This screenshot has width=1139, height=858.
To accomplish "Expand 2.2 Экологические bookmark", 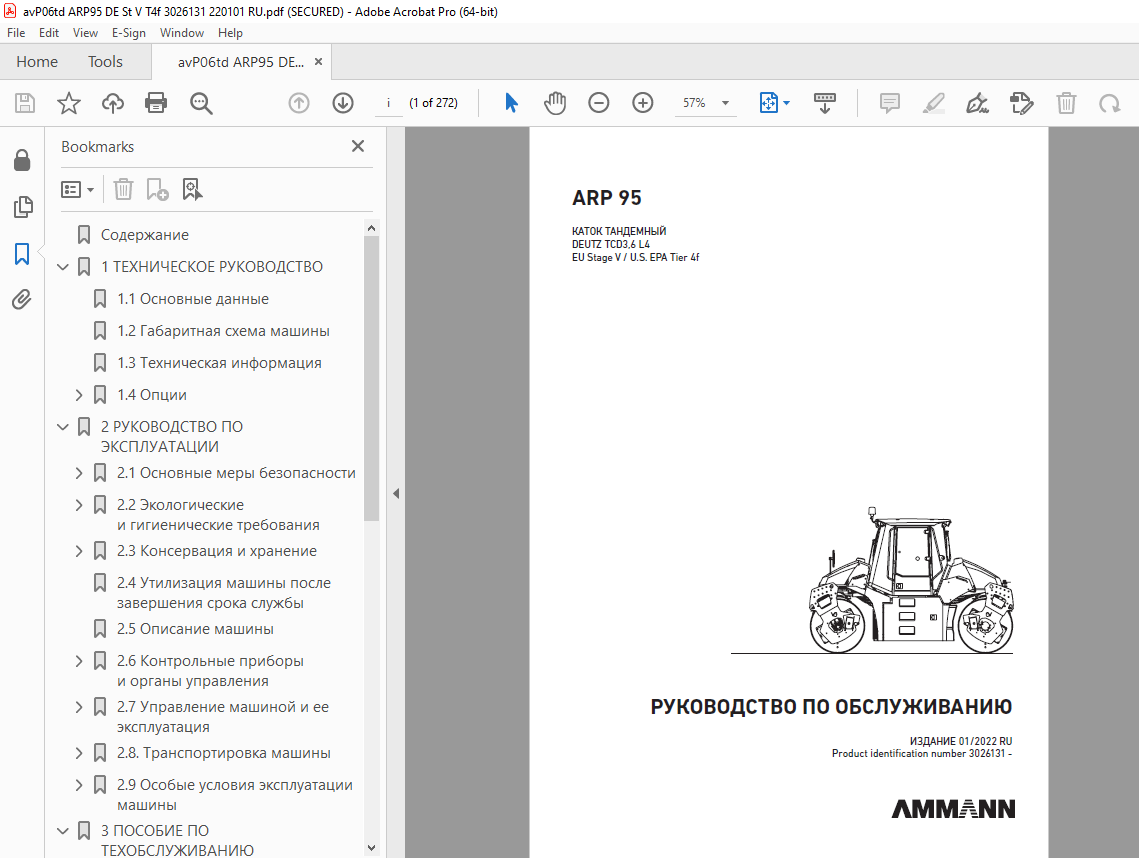I will click(79, 505).
